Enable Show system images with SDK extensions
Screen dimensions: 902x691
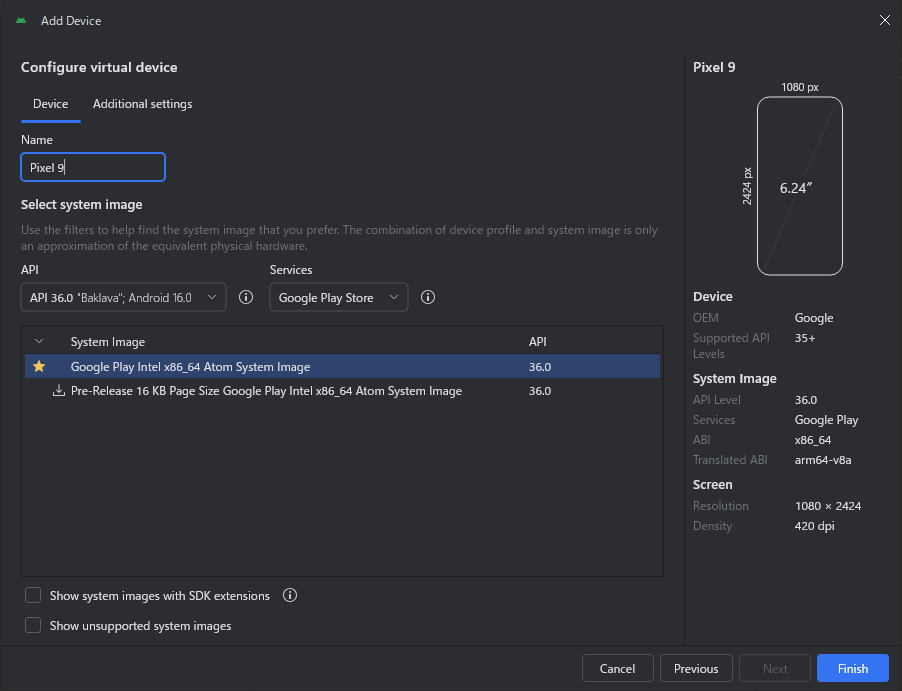click(33, 595)
